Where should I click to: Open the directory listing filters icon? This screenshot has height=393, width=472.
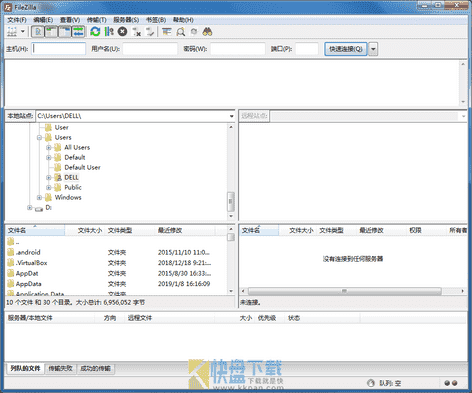tap(167, 32)
